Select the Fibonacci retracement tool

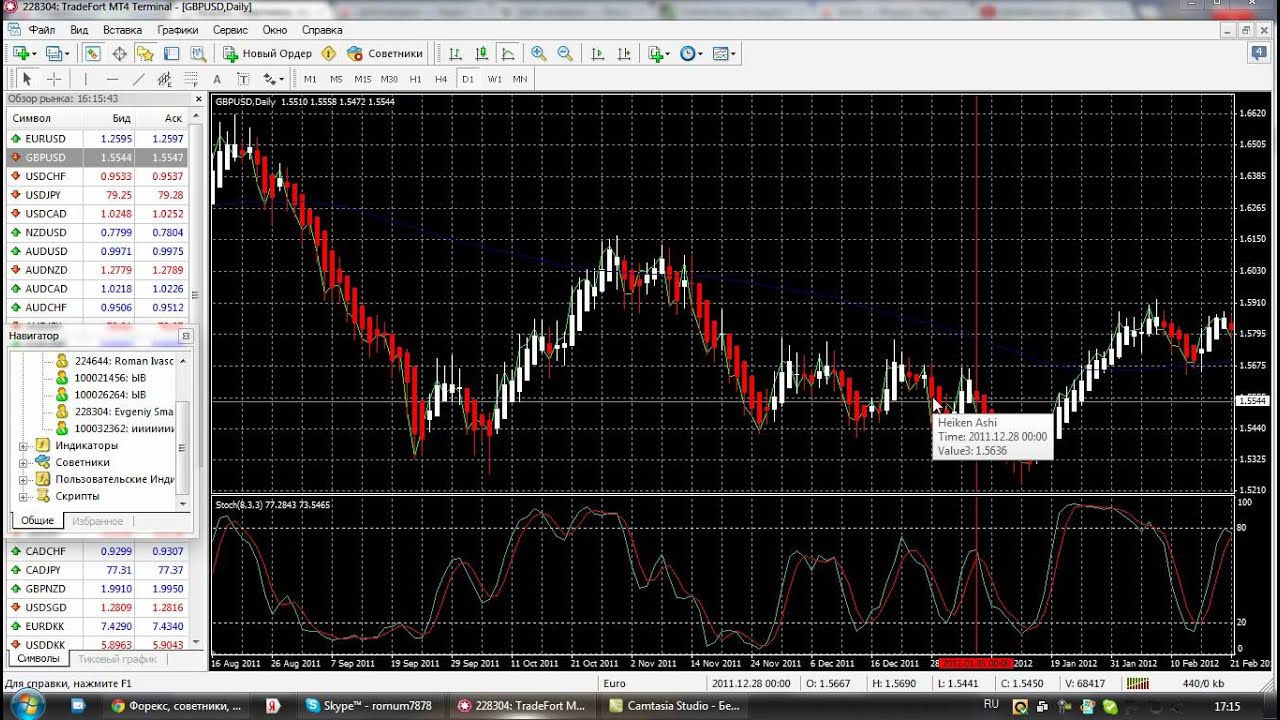point(191,79)
